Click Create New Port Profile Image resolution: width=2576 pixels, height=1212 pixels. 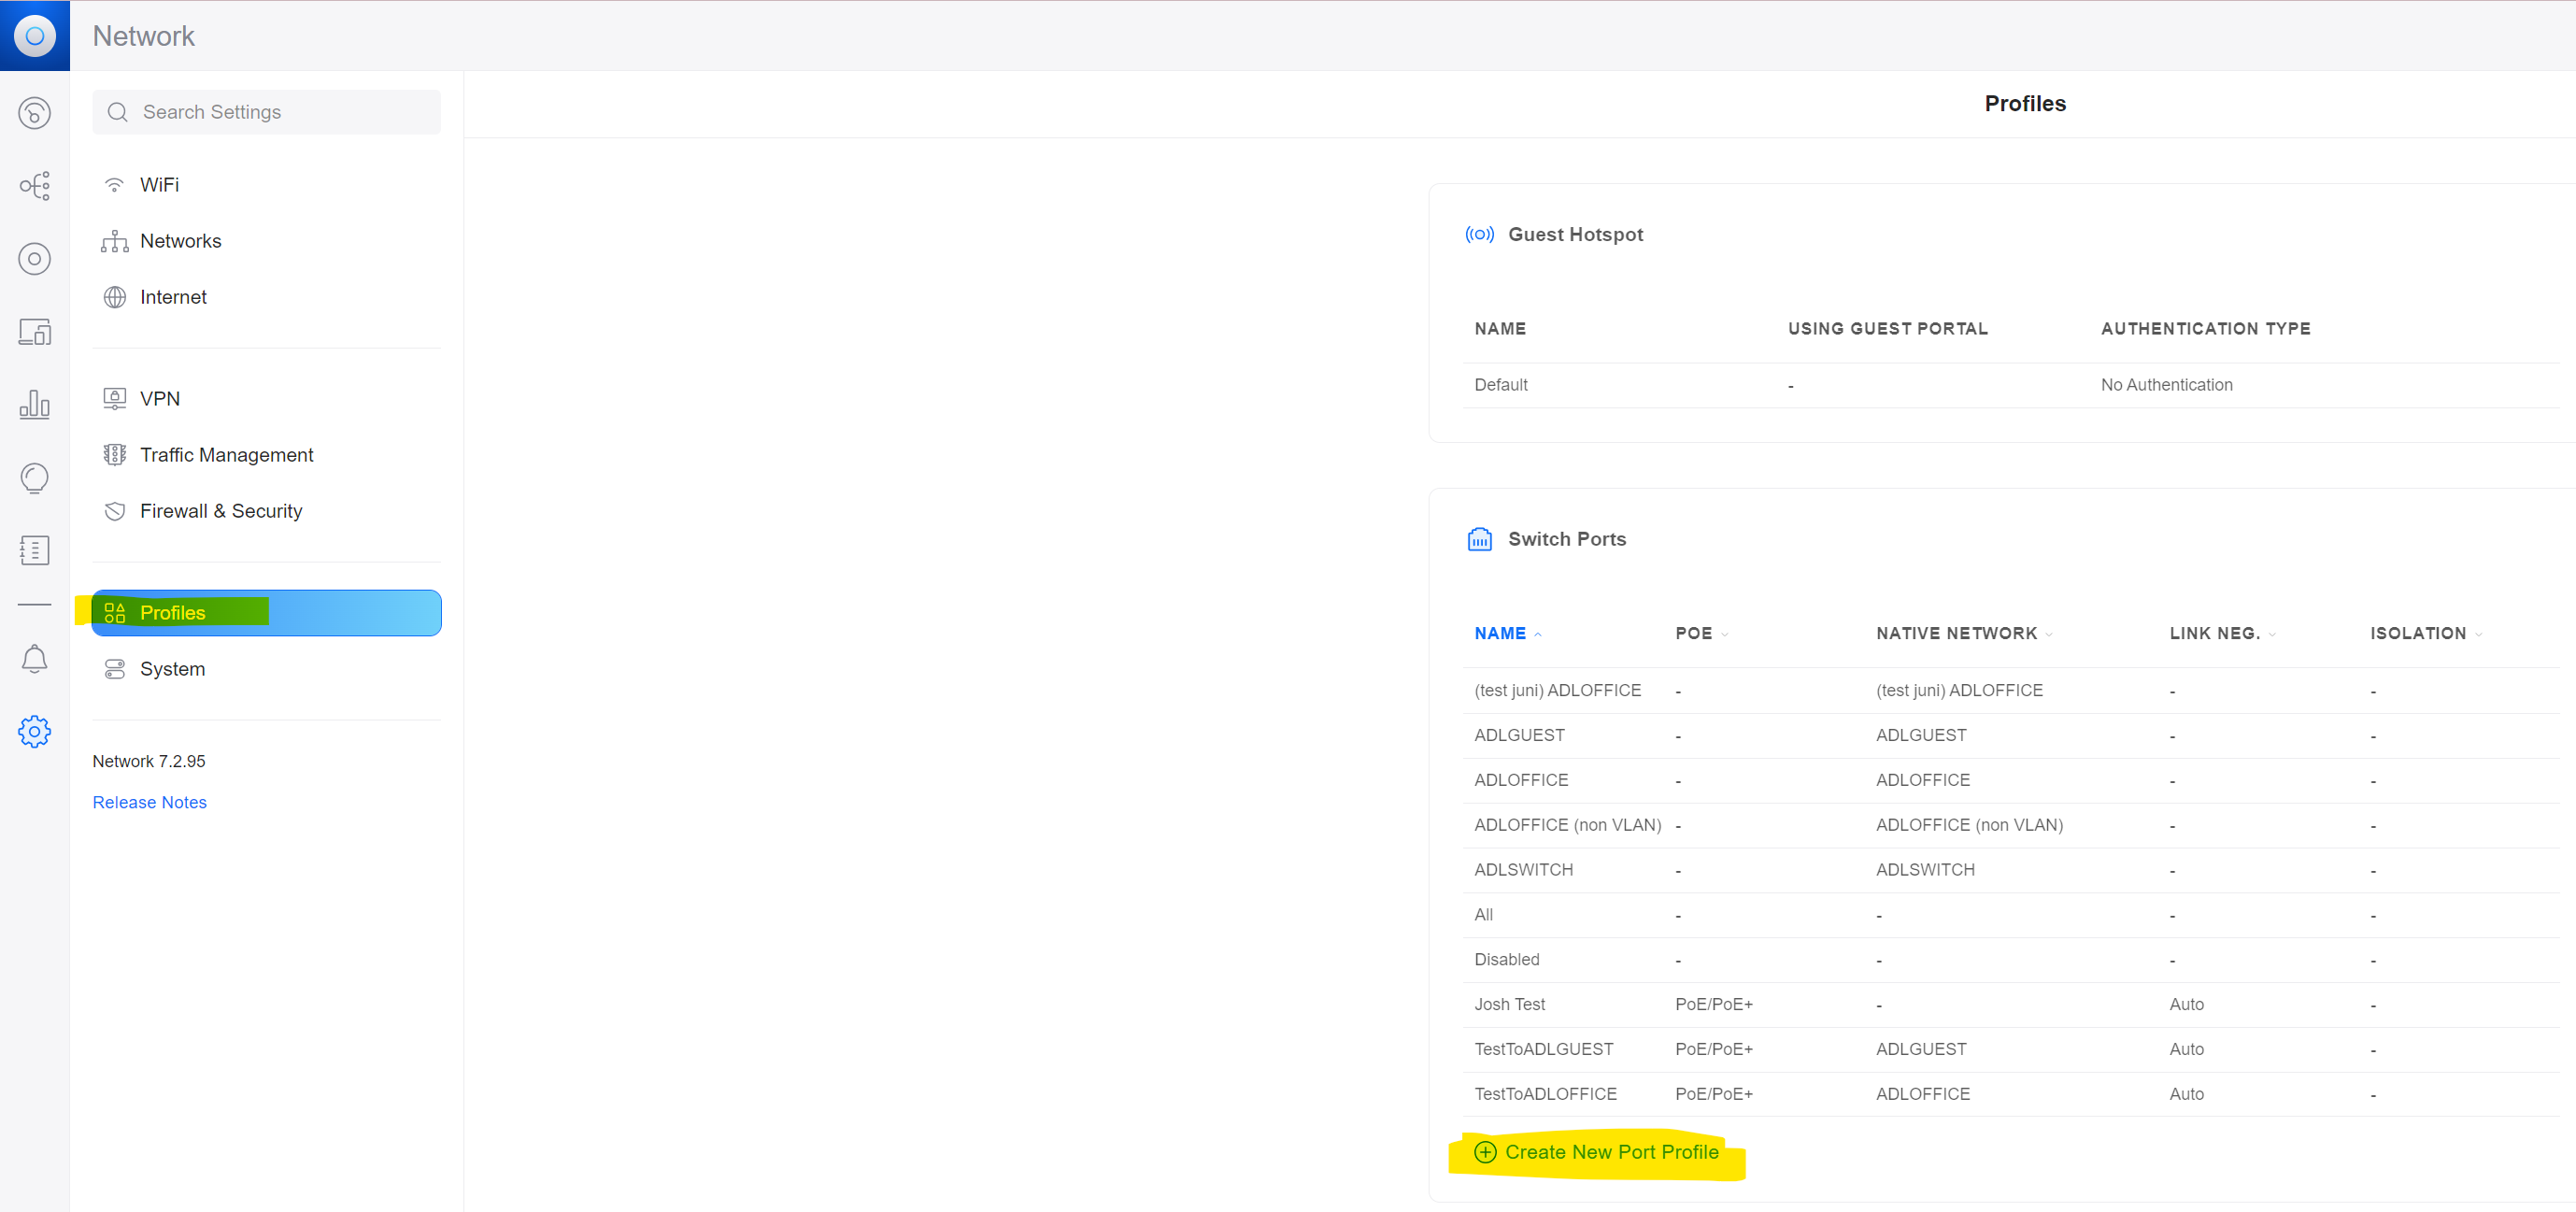pyautogui.click(x=1610, y=1152)
